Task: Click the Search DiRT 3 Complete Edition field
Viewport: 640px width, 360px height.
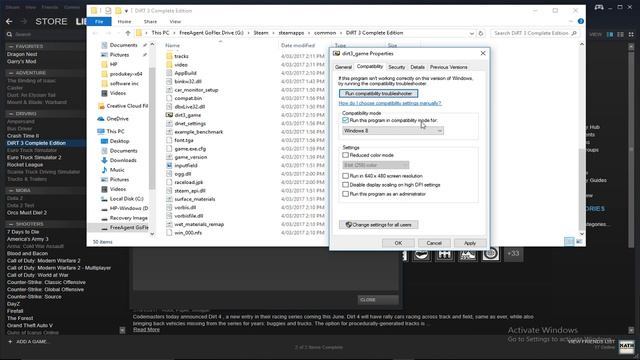Action: tap(535, 33)
